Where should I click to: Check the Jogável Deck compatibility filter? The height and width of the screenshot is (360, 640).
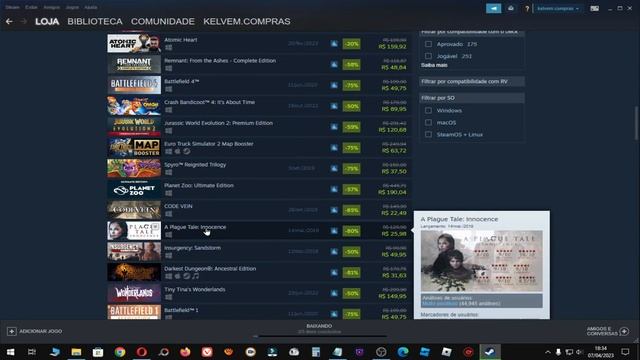point(428,56)
